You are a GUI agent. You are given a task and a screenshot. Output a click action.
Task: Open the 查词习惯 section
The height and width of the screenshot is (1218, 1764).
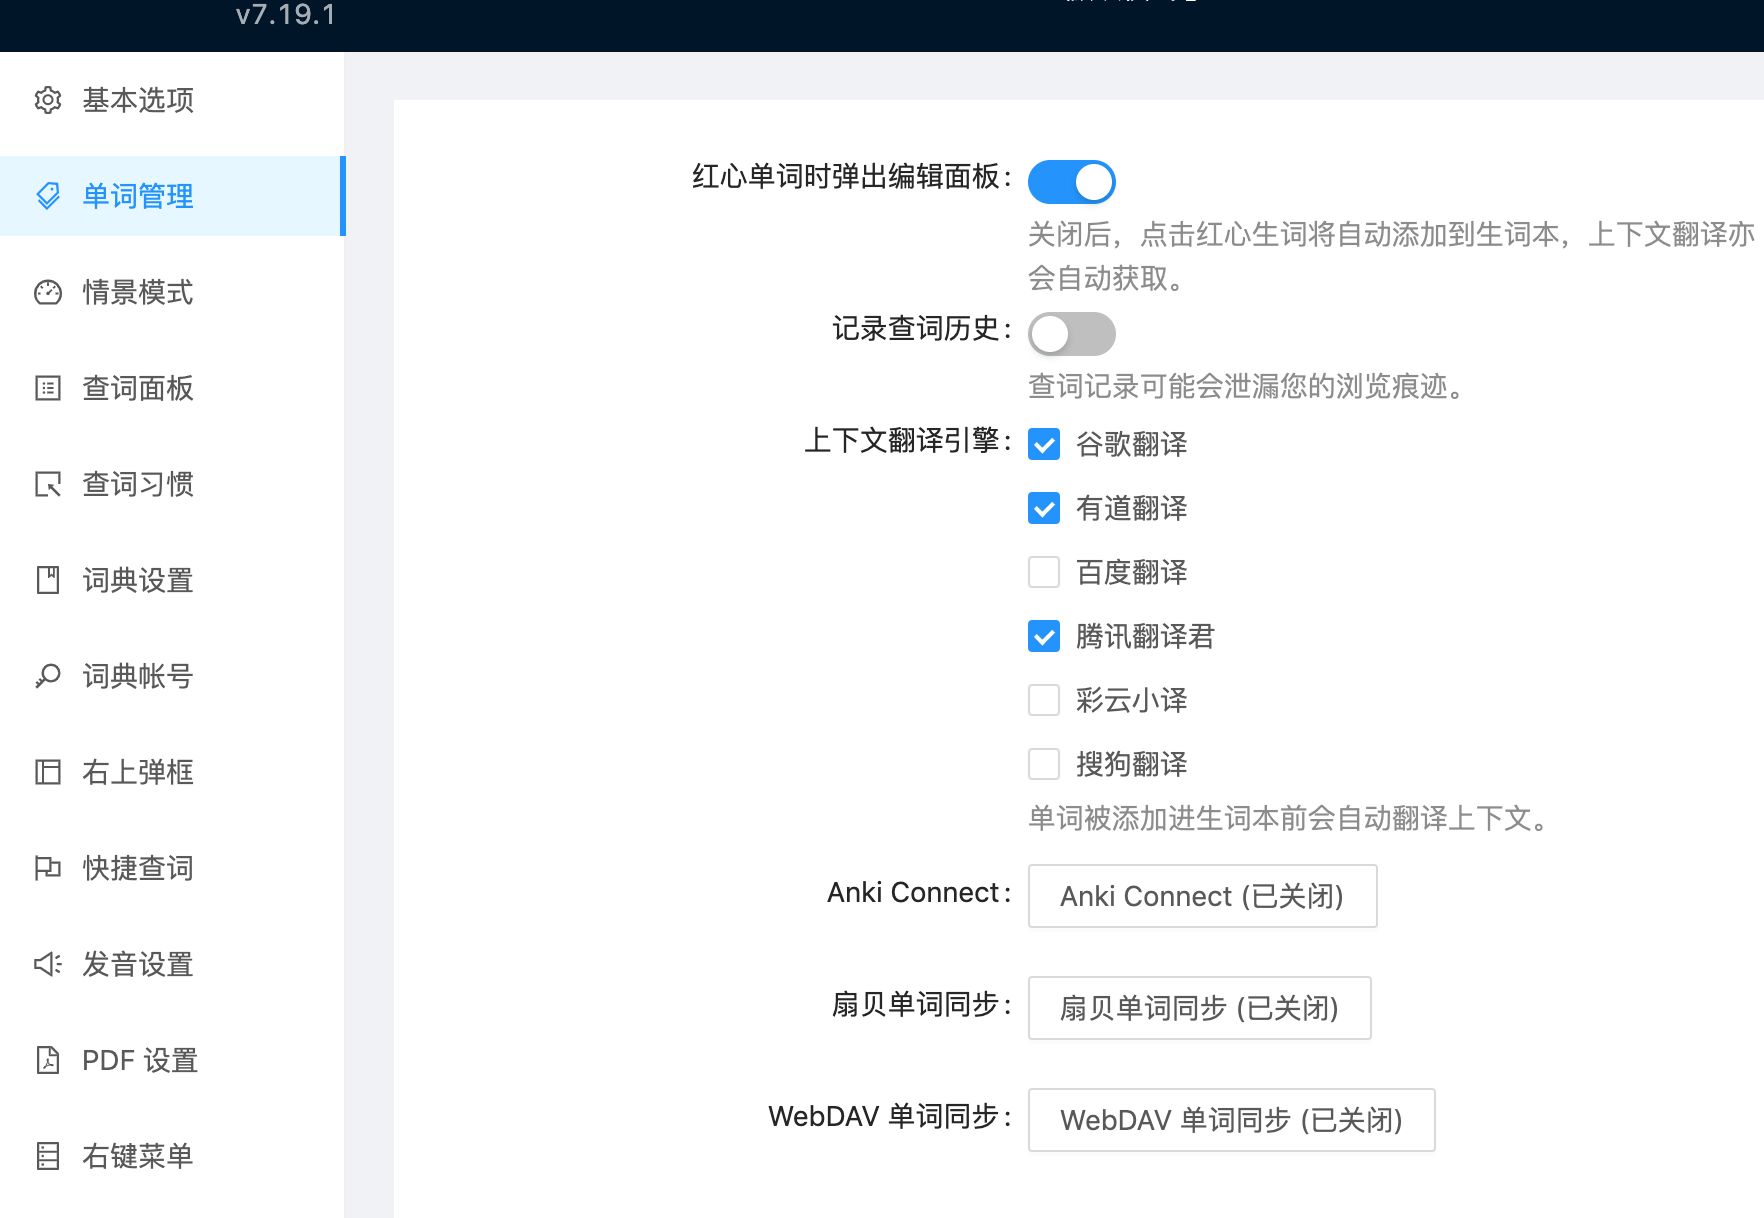[x=172, y=484]
